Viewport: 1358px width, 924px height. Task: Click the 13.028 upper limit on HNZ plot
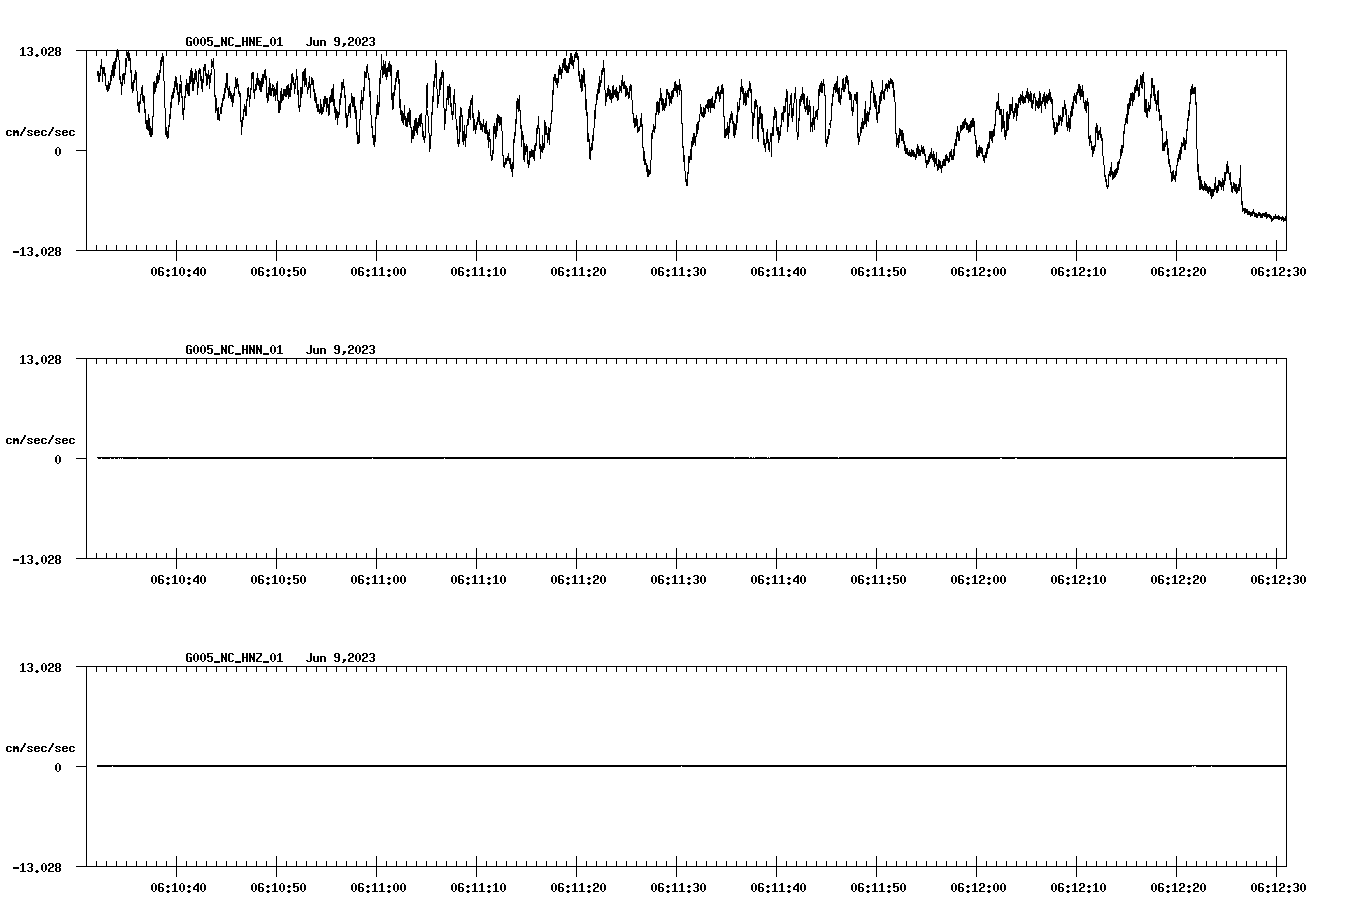(41, 667)
